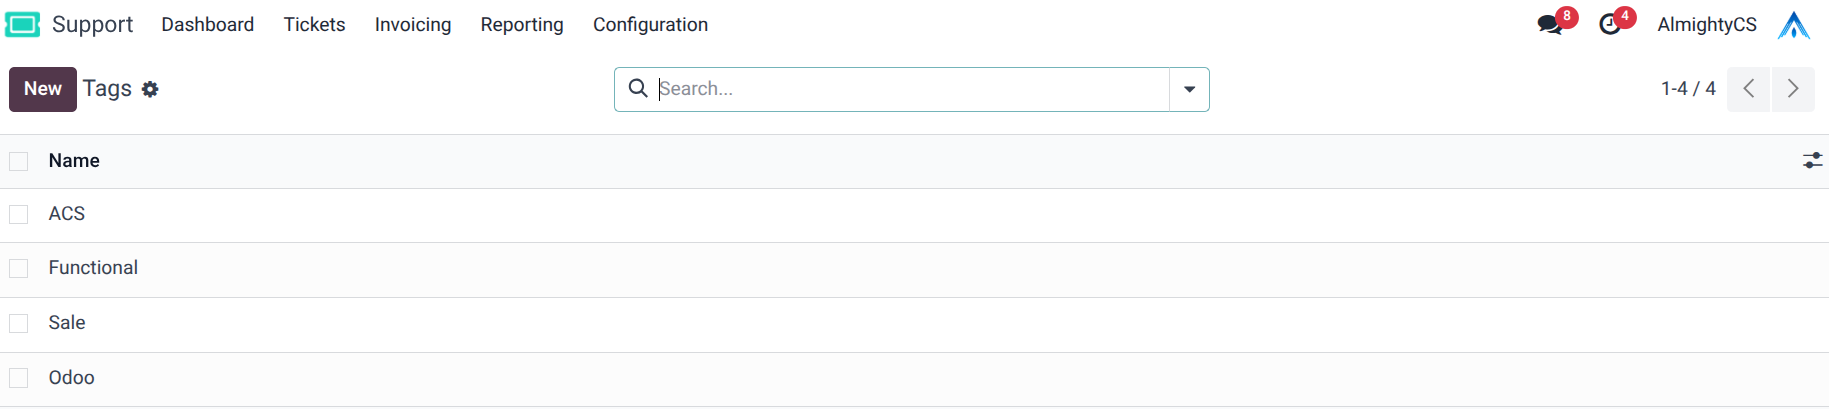1829x409 pixels.
Task: Open the chat messages icon
Action: click(1550, 25)
